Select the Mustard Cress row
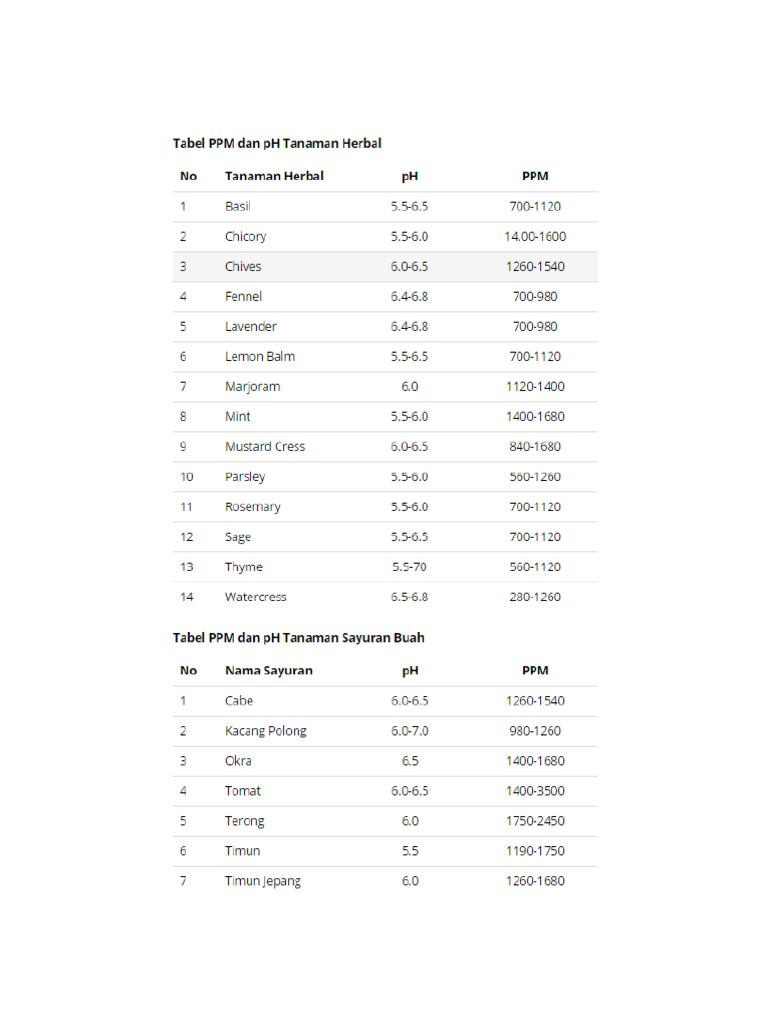The image size is (768, 1024). pos(385,447)
